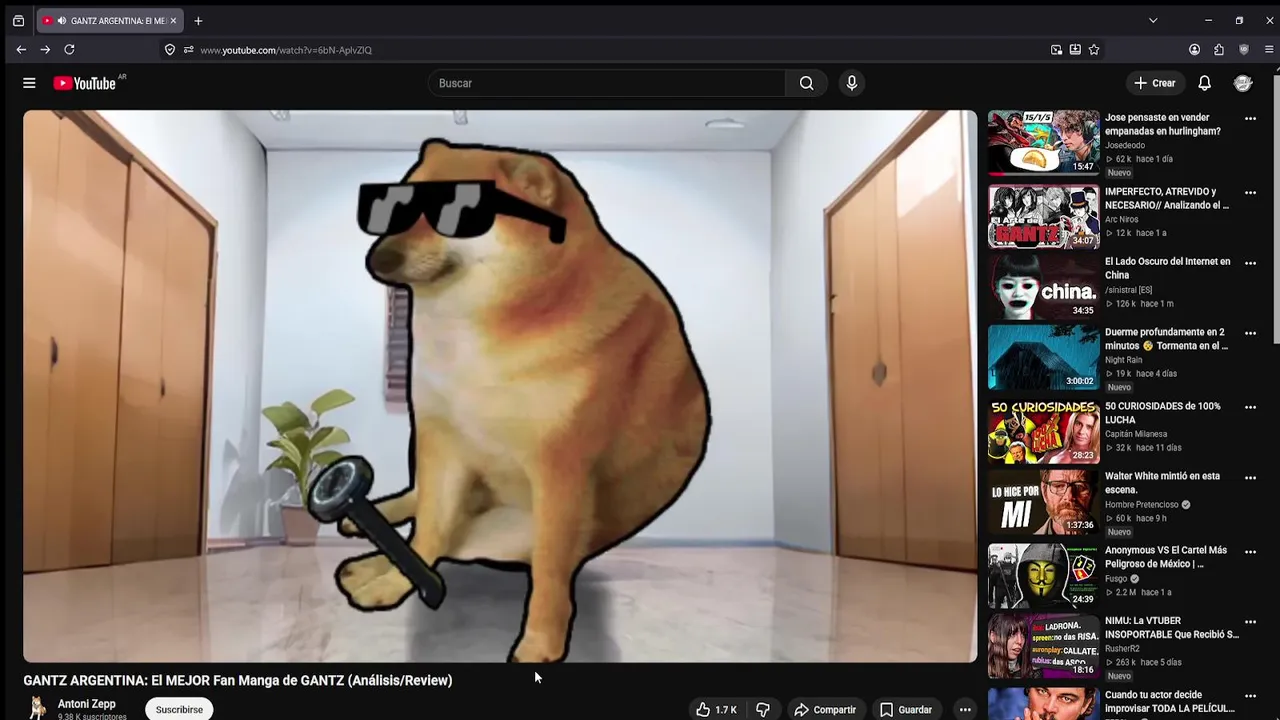Open the browser application menu
The image size is (1280, 720).
point(1269,49)
